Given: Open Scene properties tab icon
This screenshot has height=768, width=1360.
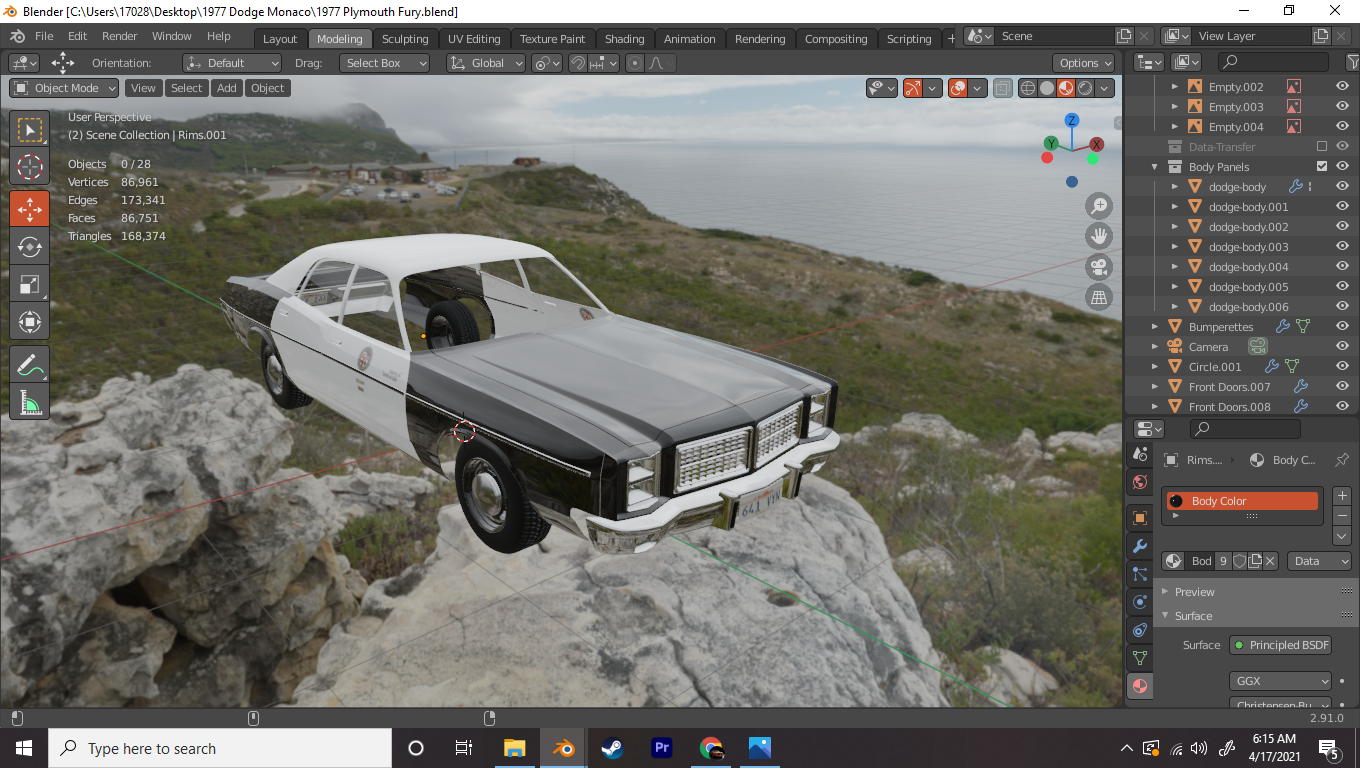Looking at the screenshot, I should pos(1139,454).
